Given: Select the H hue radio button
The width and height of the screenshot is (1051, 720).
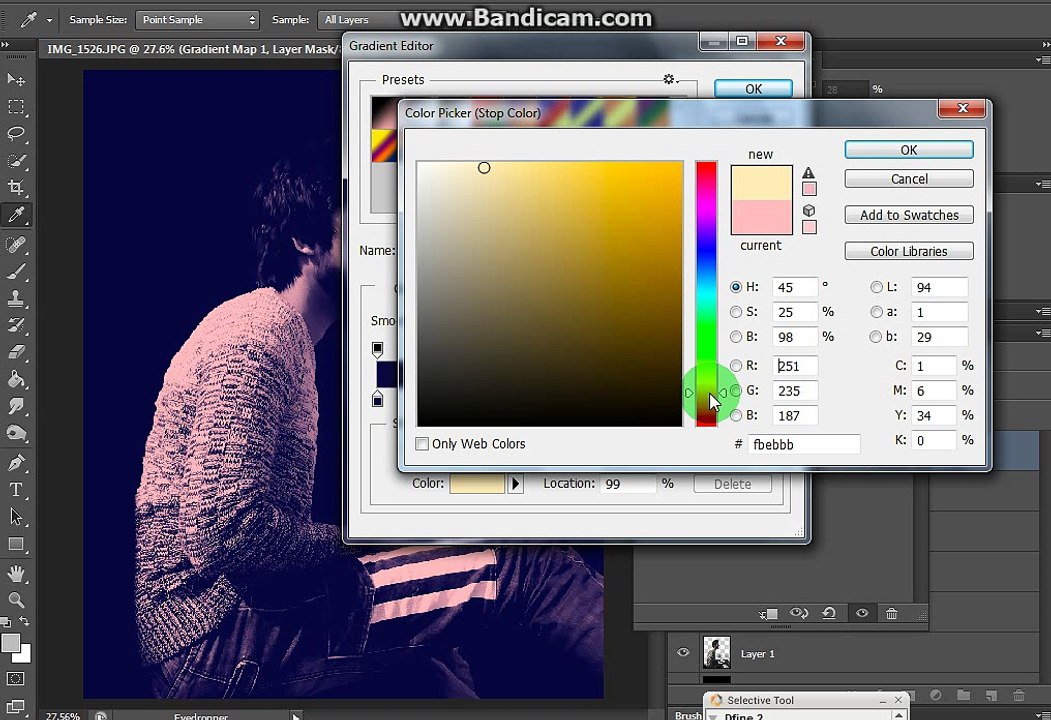Looking at the screenshot, I should [x=736, y=287].
